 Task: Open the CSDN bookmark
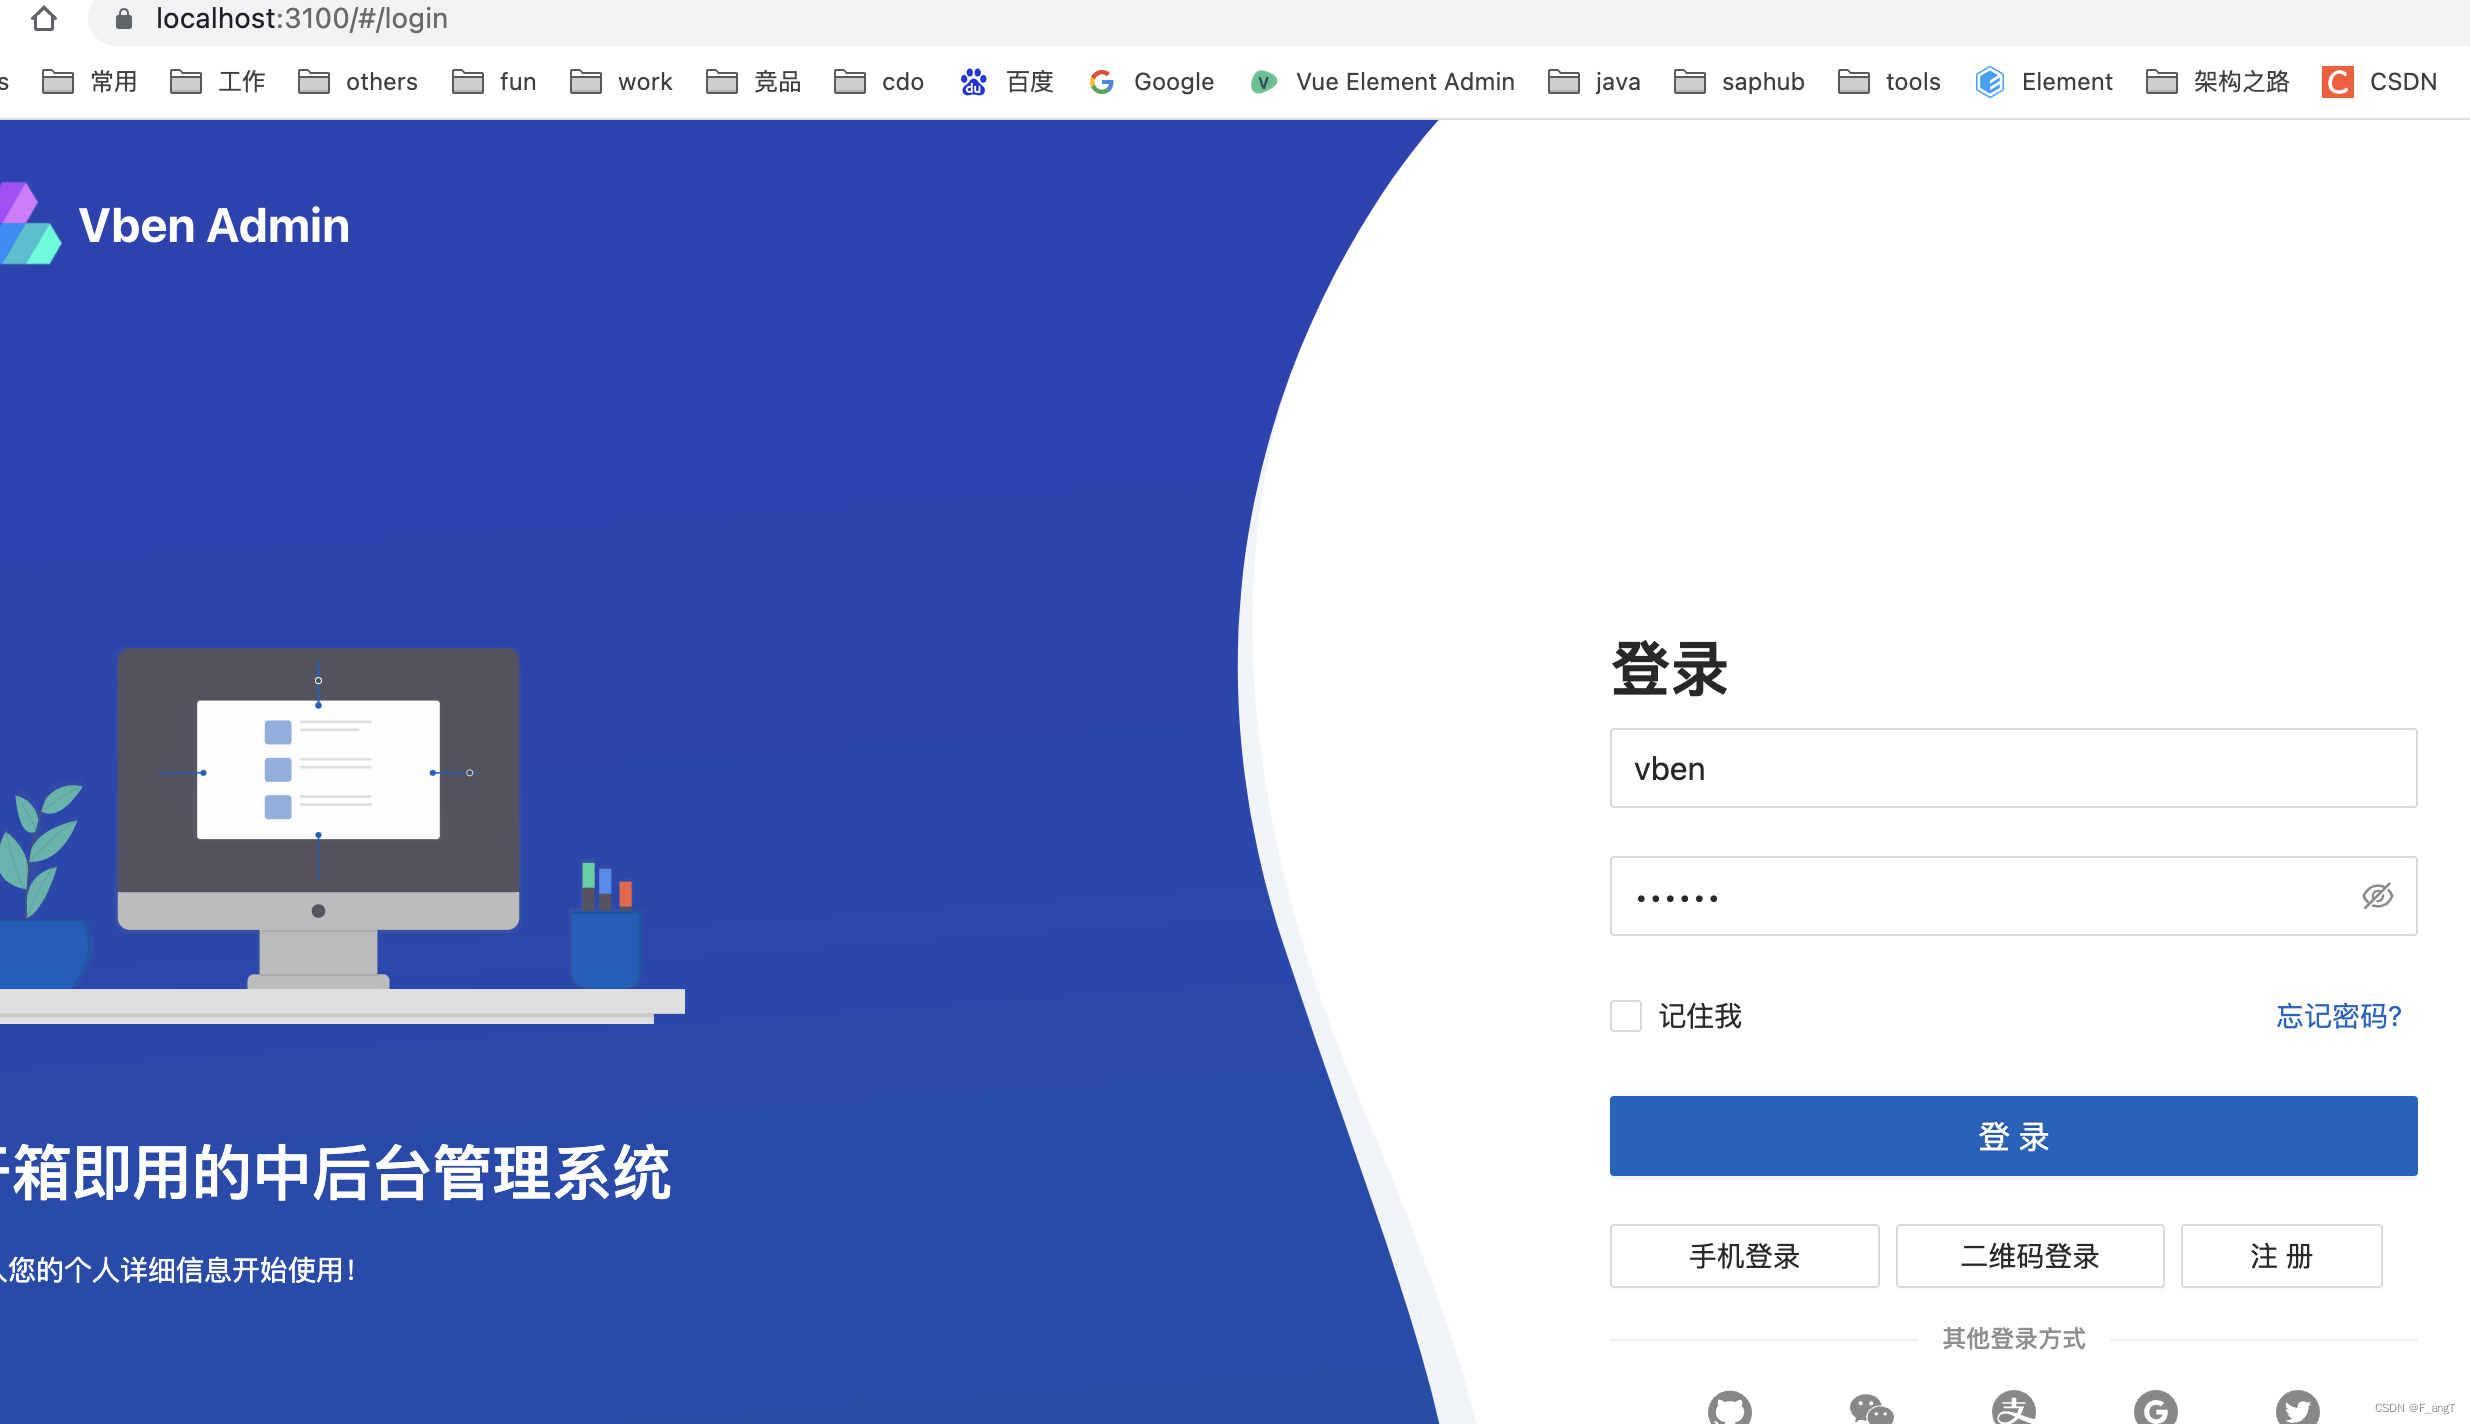click(2379, 81)
